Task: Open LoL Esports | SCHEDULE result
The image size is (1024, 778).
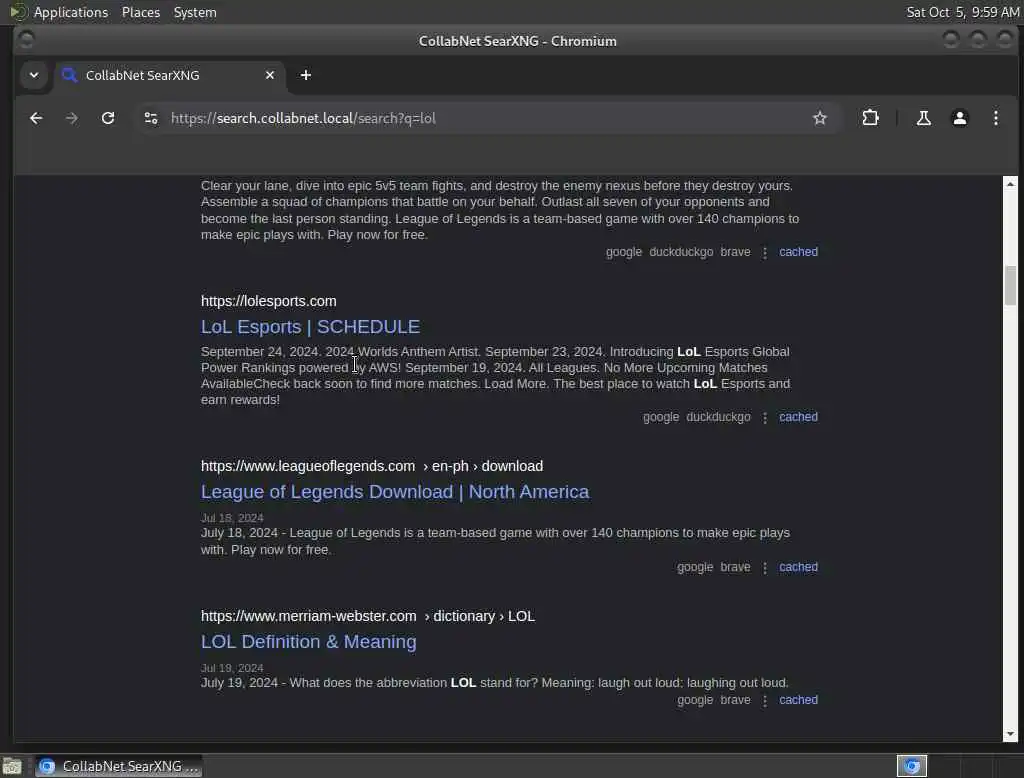Action: coord(310,327)
